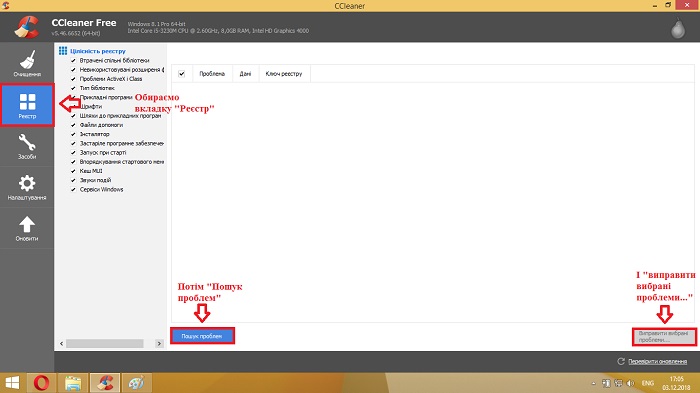Click the refresh icon beside update link
Screen dimensions: 700x393
[621, 361]
